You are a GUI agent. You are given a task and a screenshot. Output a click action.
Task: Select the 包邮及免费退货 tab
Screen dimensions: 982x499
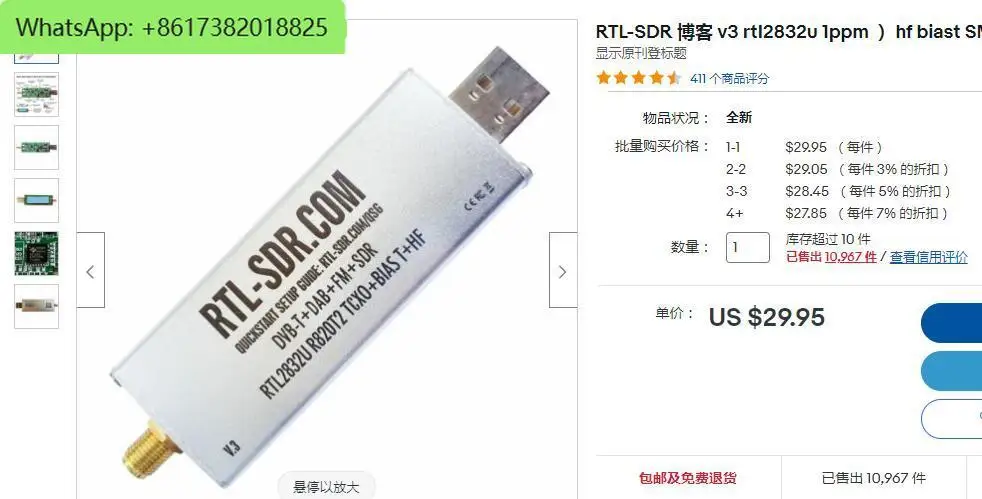(x=688, y=478)
